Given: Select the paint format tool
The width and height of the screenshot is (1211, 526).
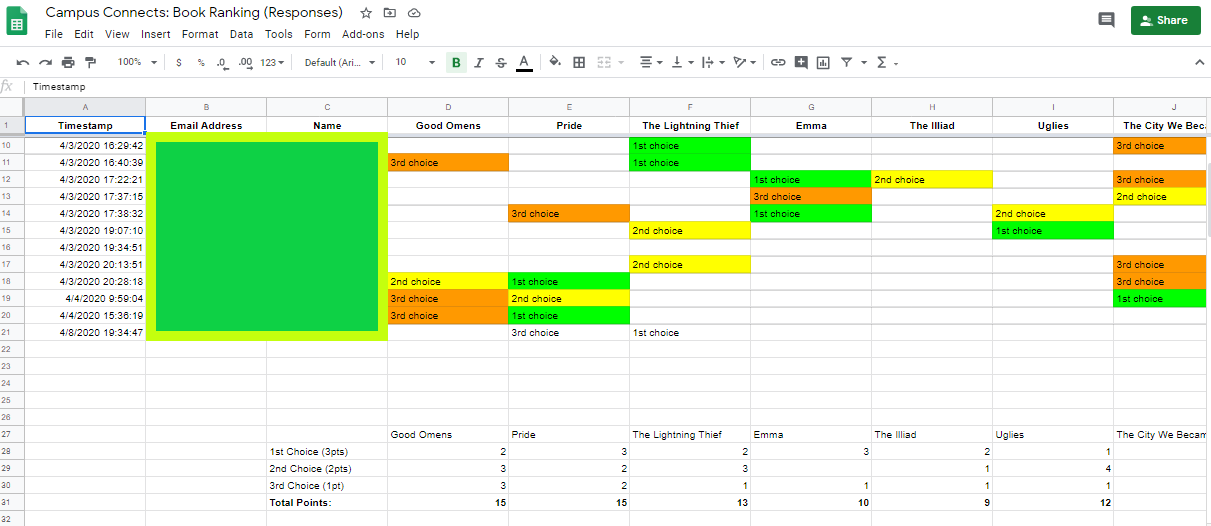Looking at the screenshot, I should tap(91, 62).
